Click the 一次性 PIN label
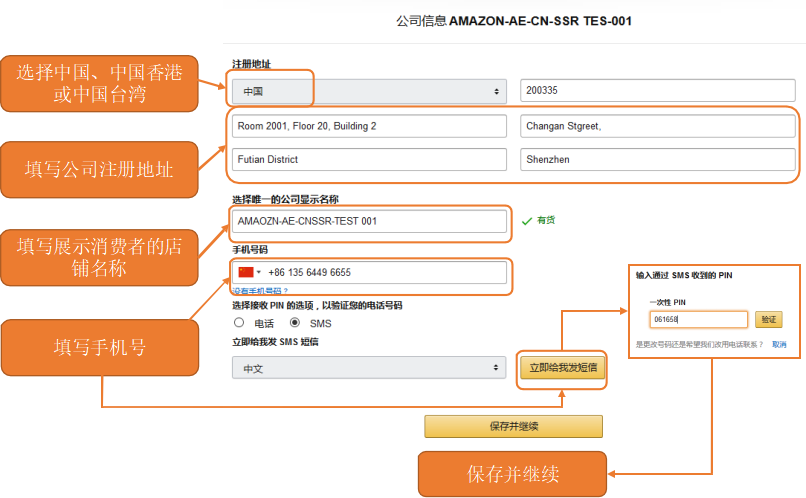The height and width of the screenshot is (498, 806). click(x=667, y=302)
